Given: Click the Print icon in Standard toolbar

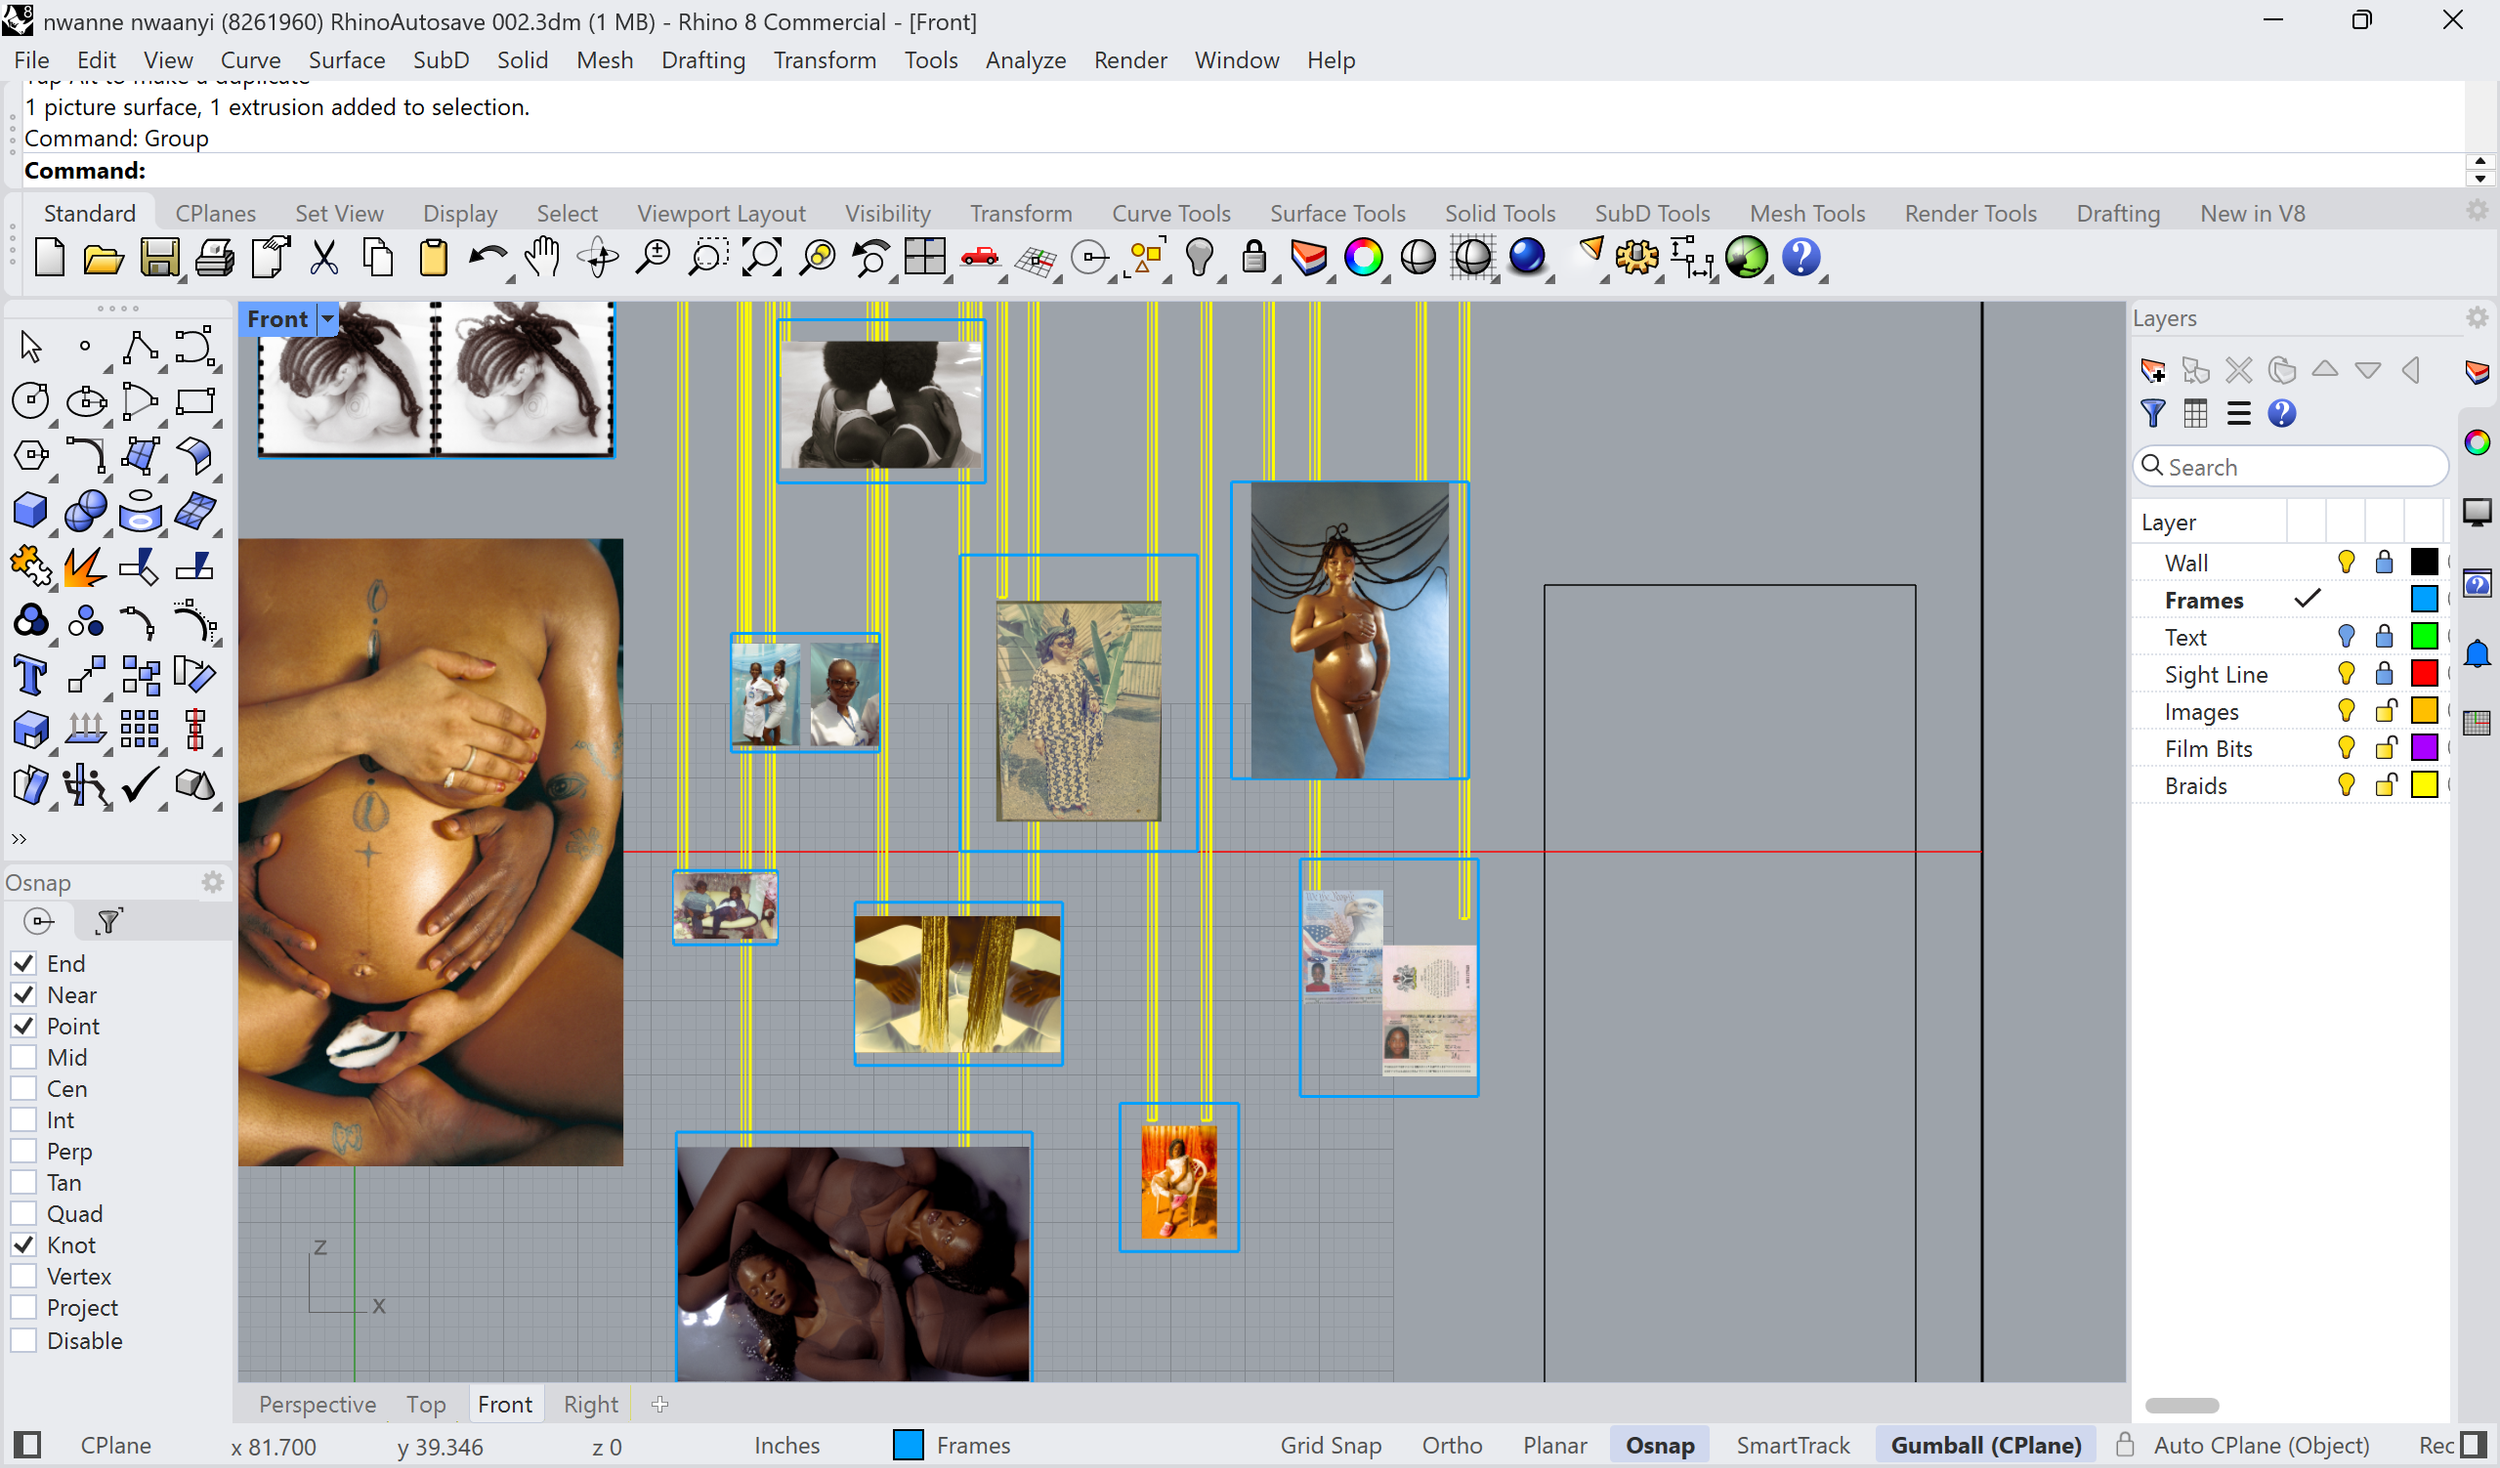Looking at the screenshot, I should (x=214, y=258).
